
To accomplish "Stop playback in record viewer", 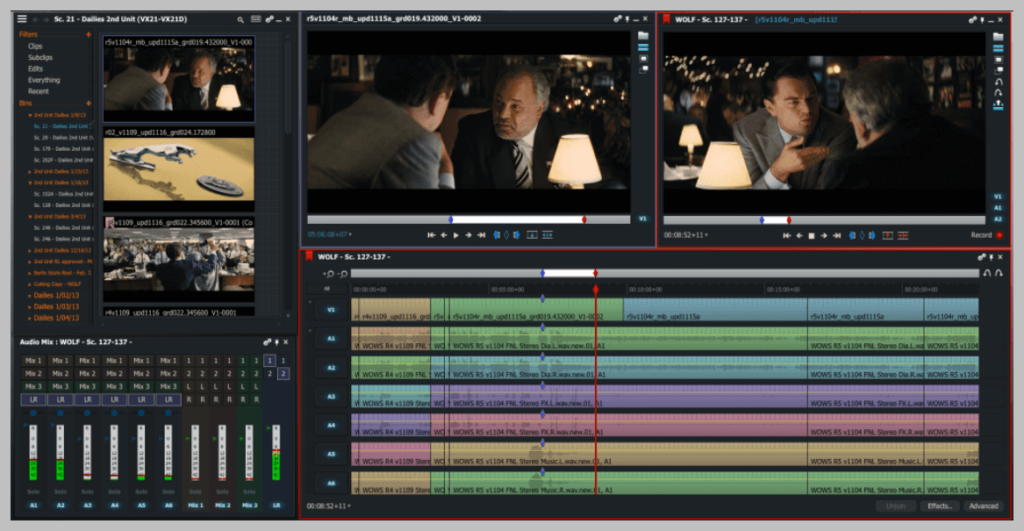I will (812, 236).
